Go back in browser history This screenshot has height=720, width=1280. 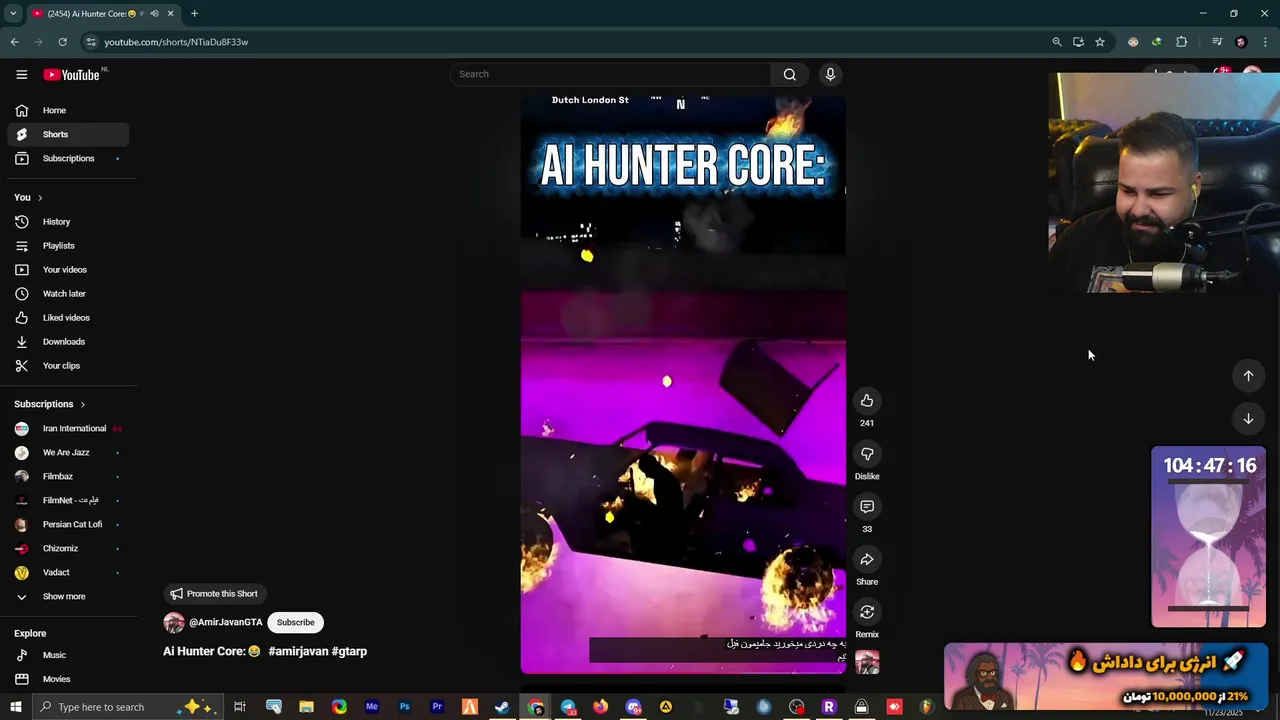[14, 42]
